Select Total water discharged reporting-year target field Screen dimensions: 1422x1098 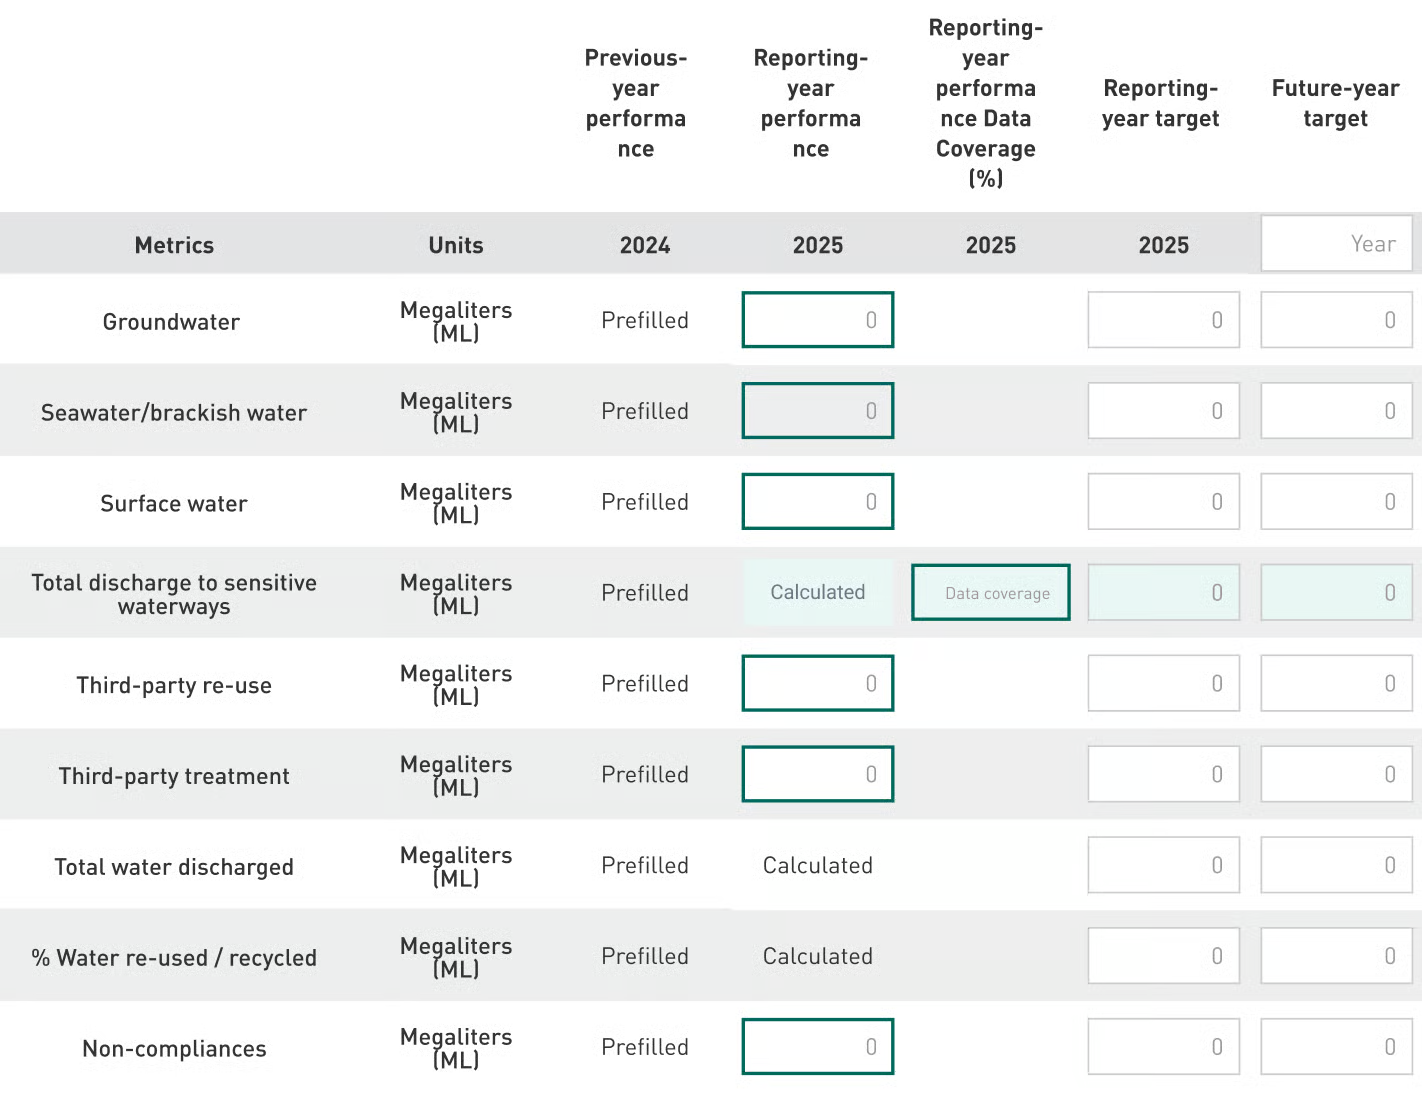point(1163,865)
